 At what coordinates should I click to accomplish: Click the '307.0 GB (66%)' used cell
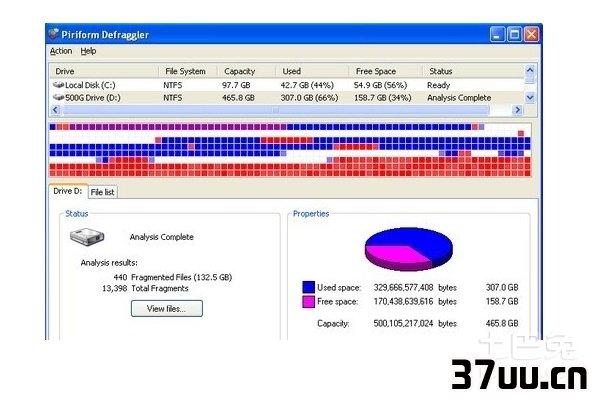click(x=309, y=98)
